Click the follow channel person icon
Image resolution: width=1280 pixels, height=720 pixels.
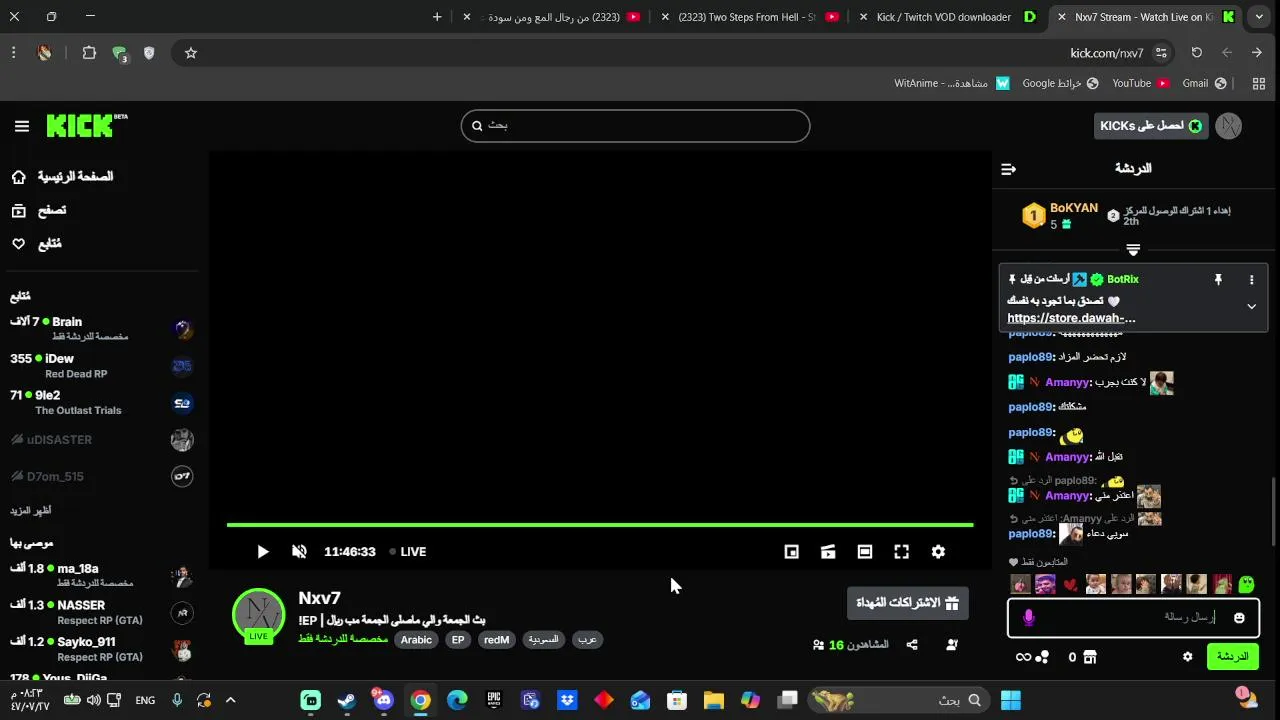[951, 645]
